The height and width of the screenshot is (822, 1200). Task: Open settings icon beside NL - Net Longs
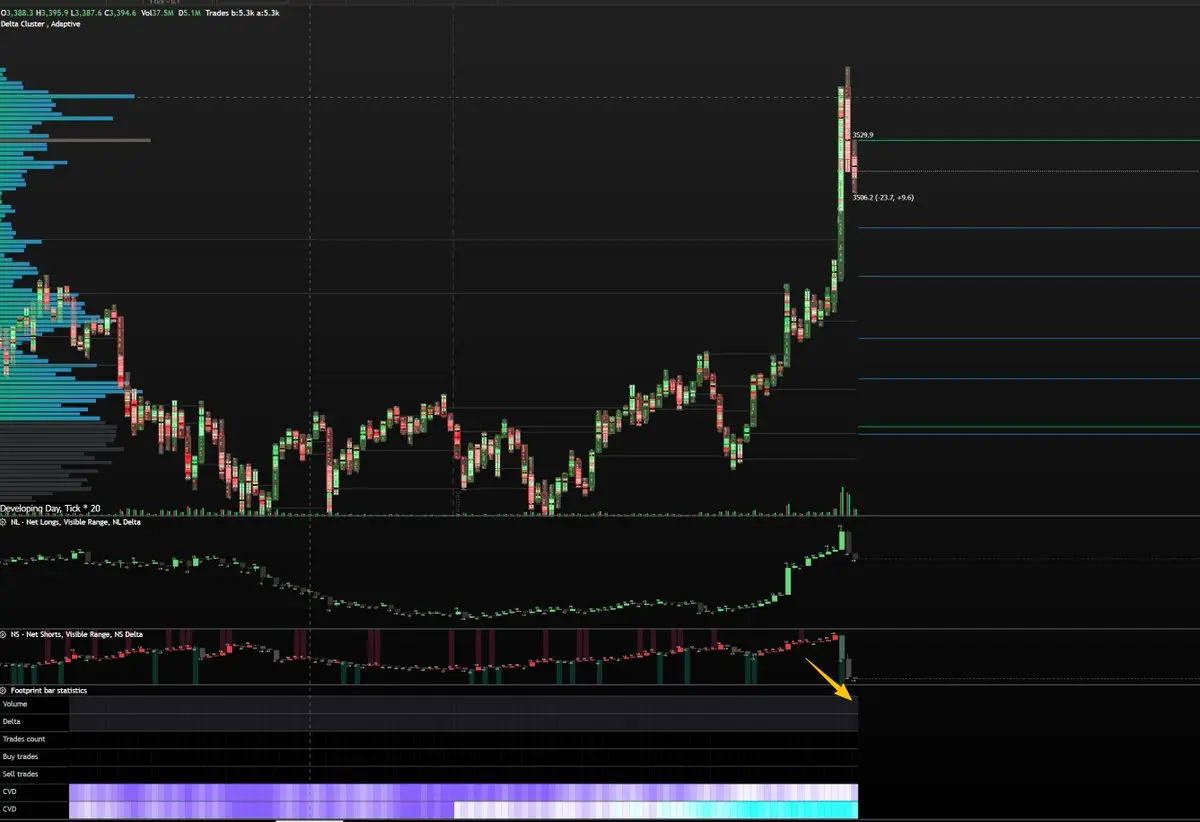[x=4, y=522]
